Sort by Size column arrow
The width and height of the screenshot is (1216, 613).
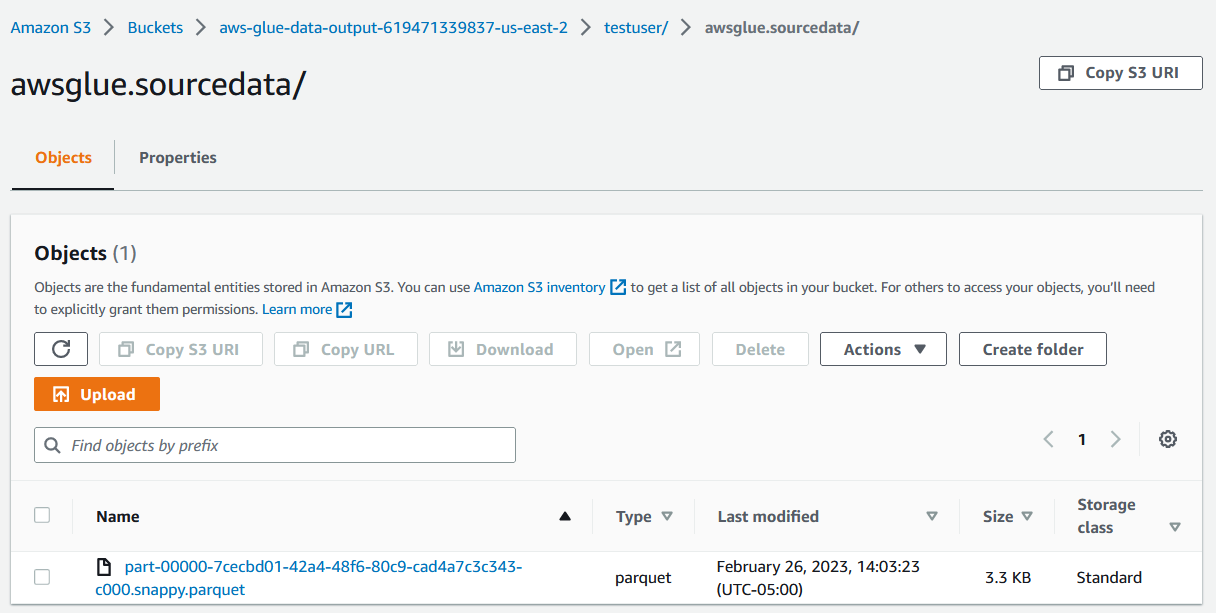pos(1026,517)
